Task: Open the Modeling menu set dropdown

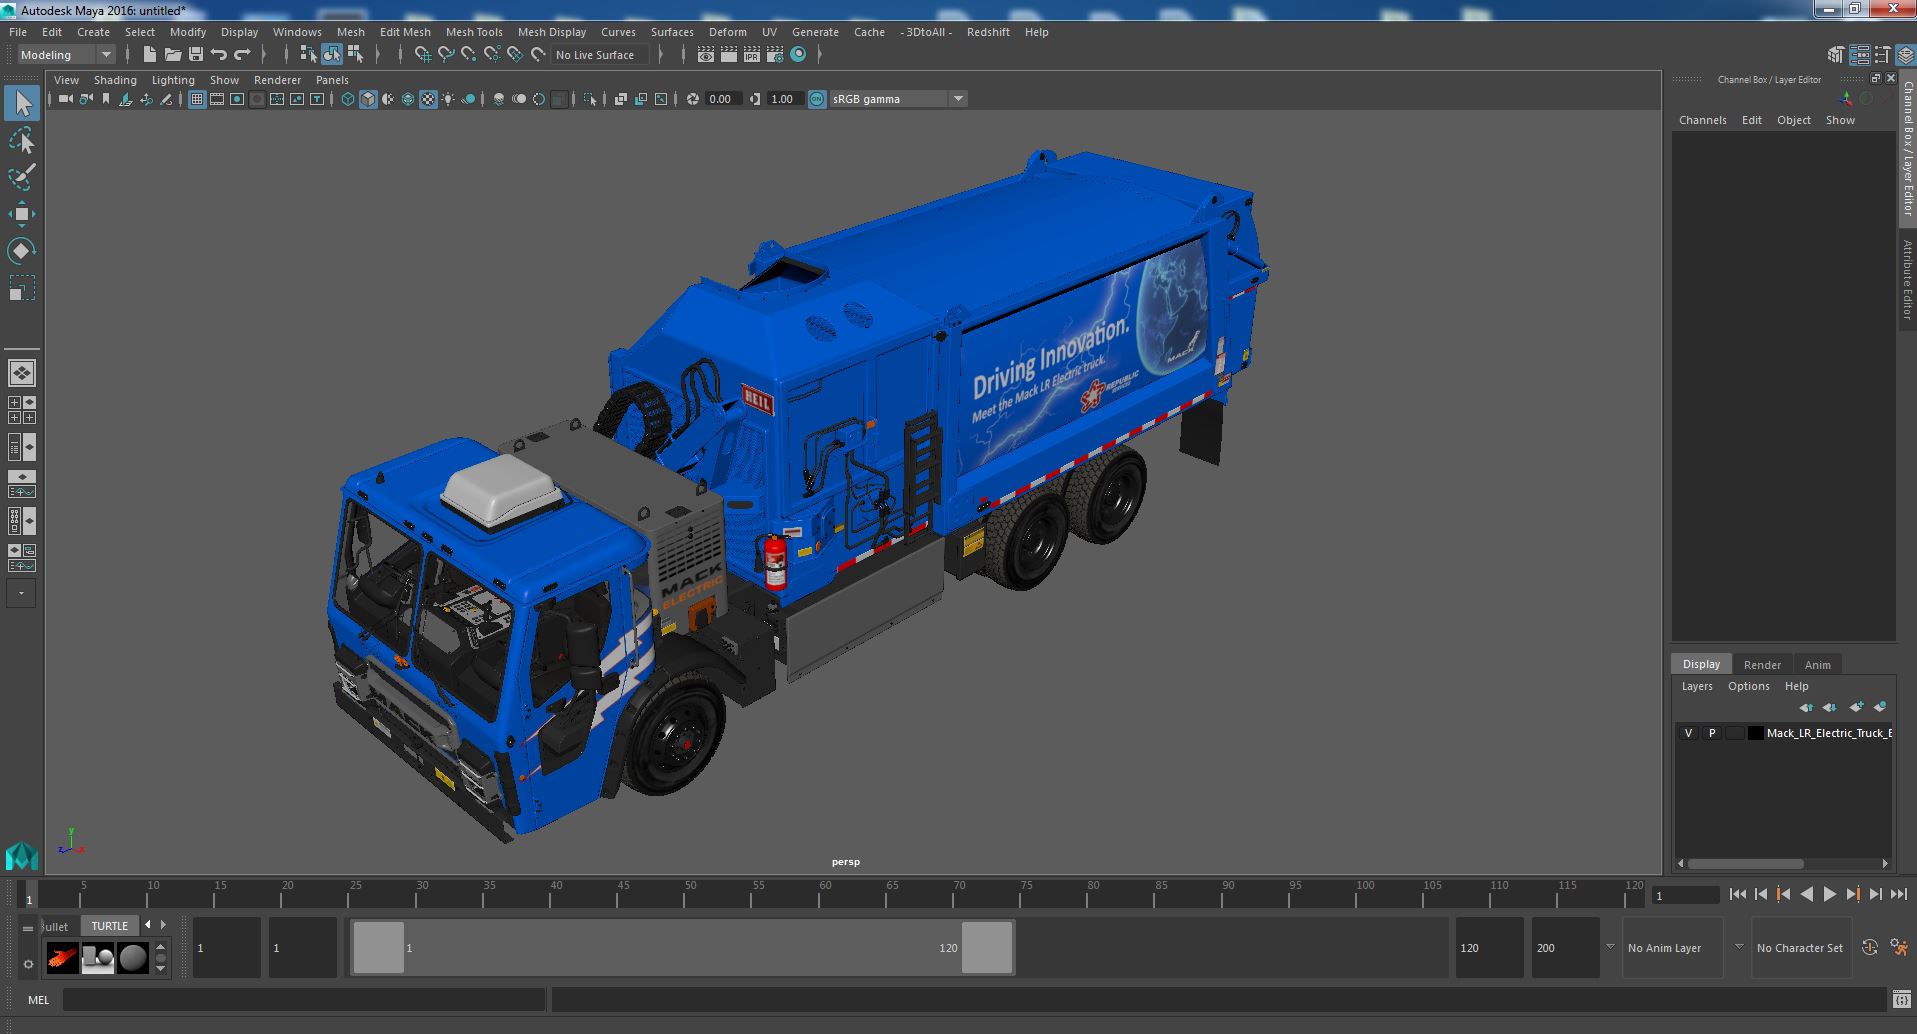Action: click(x=66, y=55)
